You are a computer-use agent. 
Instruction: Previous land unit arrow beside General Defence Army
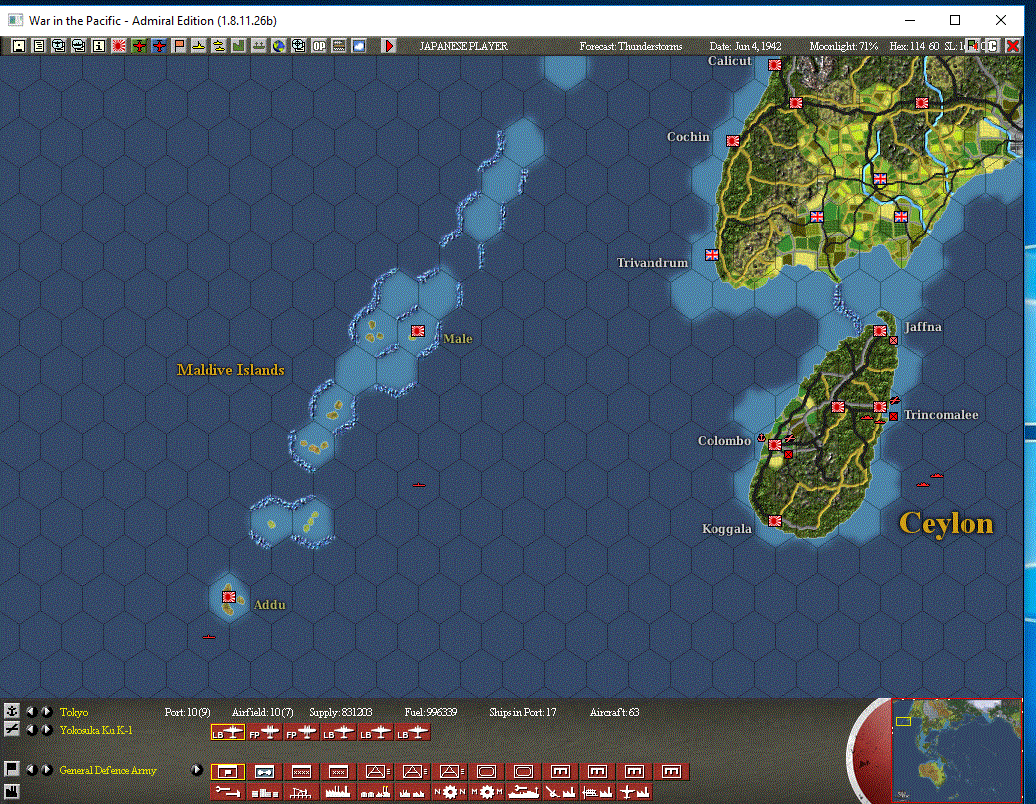[x=30, y=770]
